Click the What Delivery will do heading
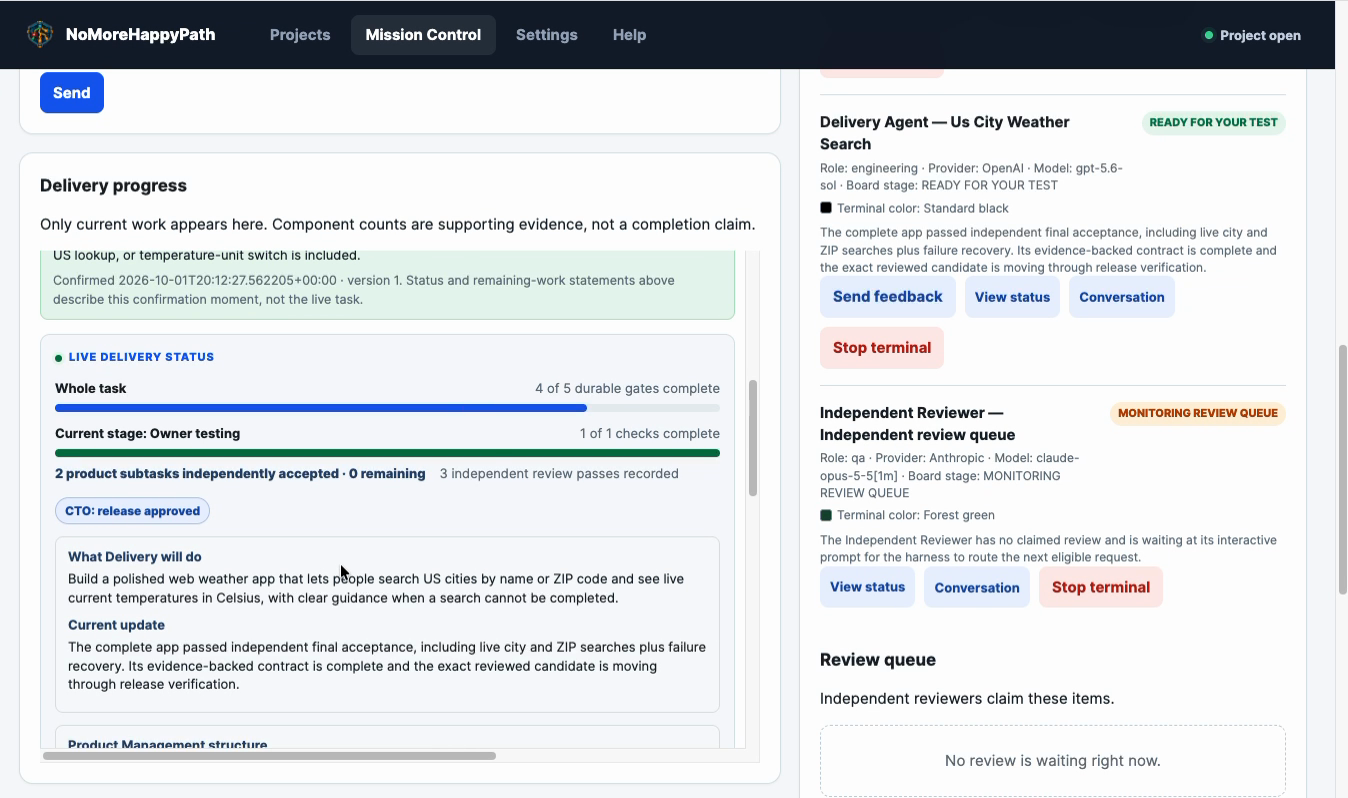Image resolution: width=1348 pixels, height=798 pixels. 135,557
